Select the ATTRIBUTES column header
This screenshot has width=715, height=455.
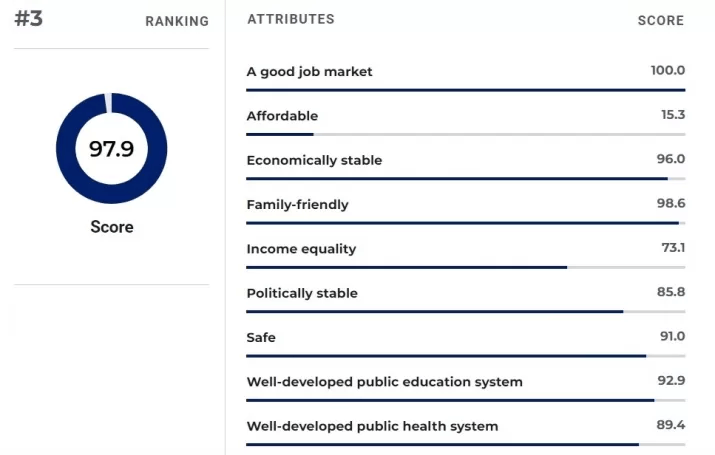click(290, 19)
